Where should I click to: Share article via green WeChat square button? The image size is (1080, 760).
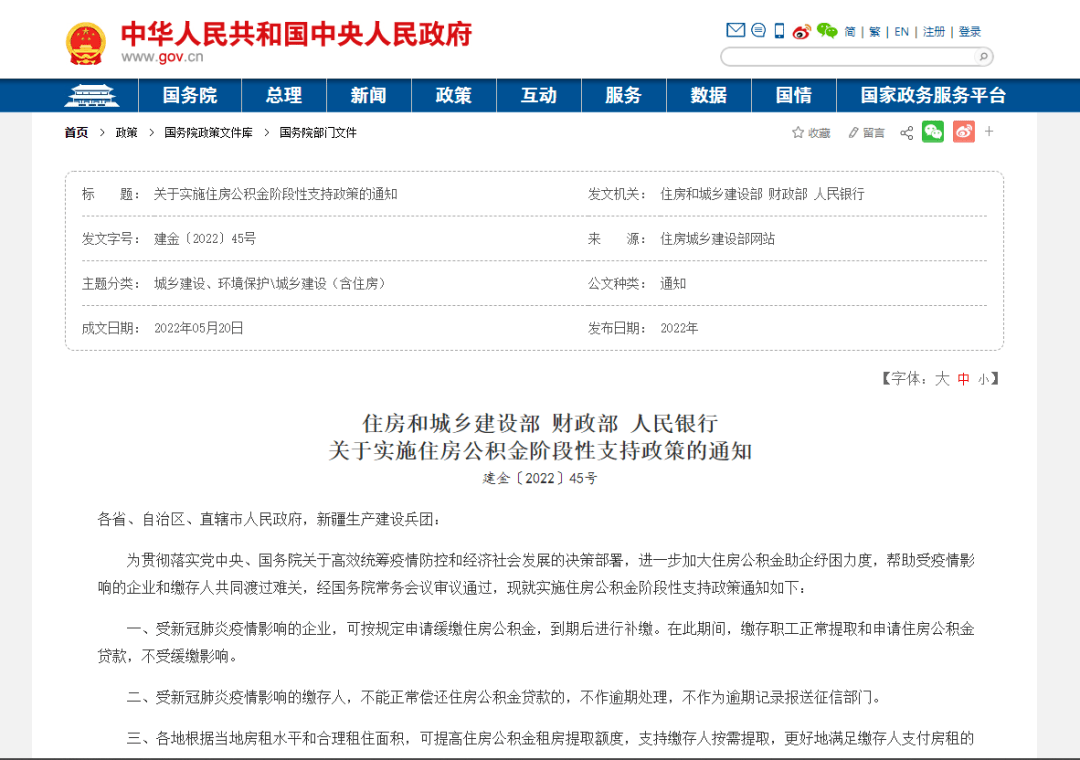tap(933, 132)
